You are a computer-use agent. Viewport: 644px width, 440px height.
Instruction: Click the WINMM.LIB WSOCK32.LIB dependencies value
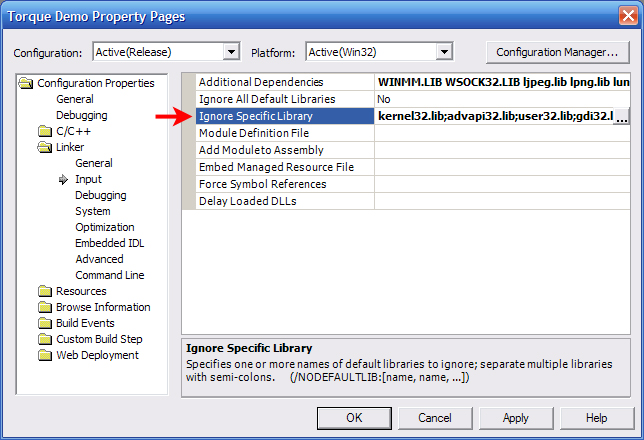click(502, 82)
